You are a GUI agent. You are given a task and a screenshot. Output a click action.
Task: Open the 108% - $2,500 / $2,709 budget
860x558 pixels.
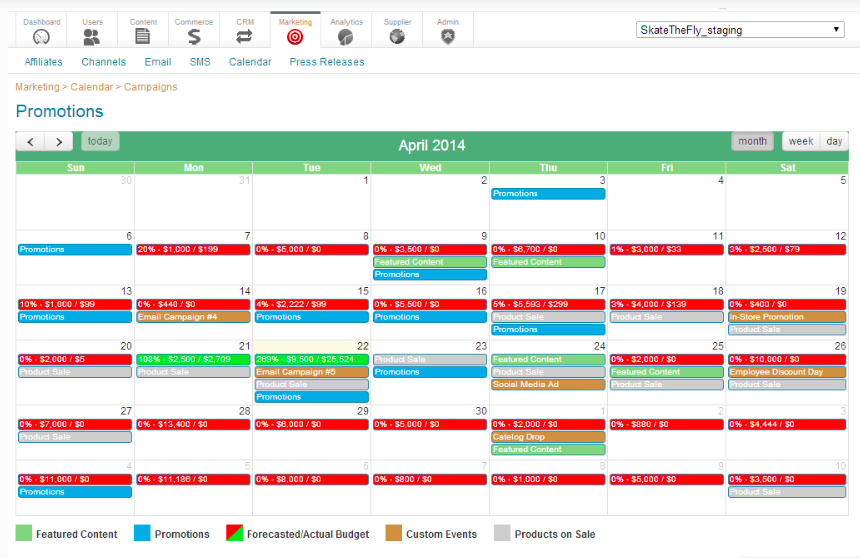(193, 359)
